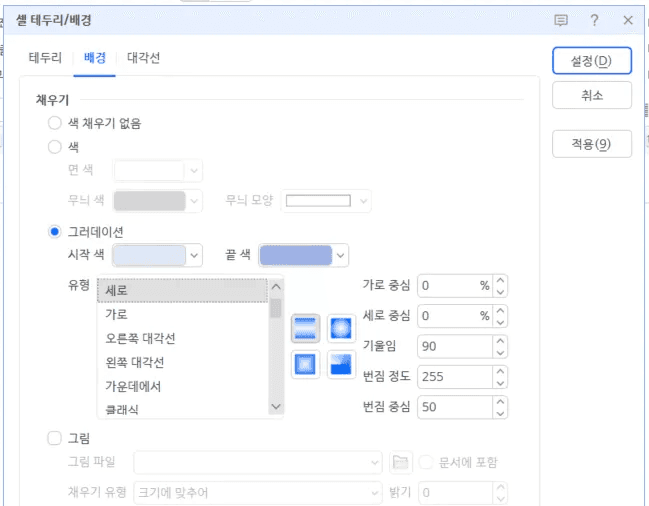This screenshot has width=649, height=506.
Task: Choose 가로 in the gradient type list
Action: click(183, 314)
